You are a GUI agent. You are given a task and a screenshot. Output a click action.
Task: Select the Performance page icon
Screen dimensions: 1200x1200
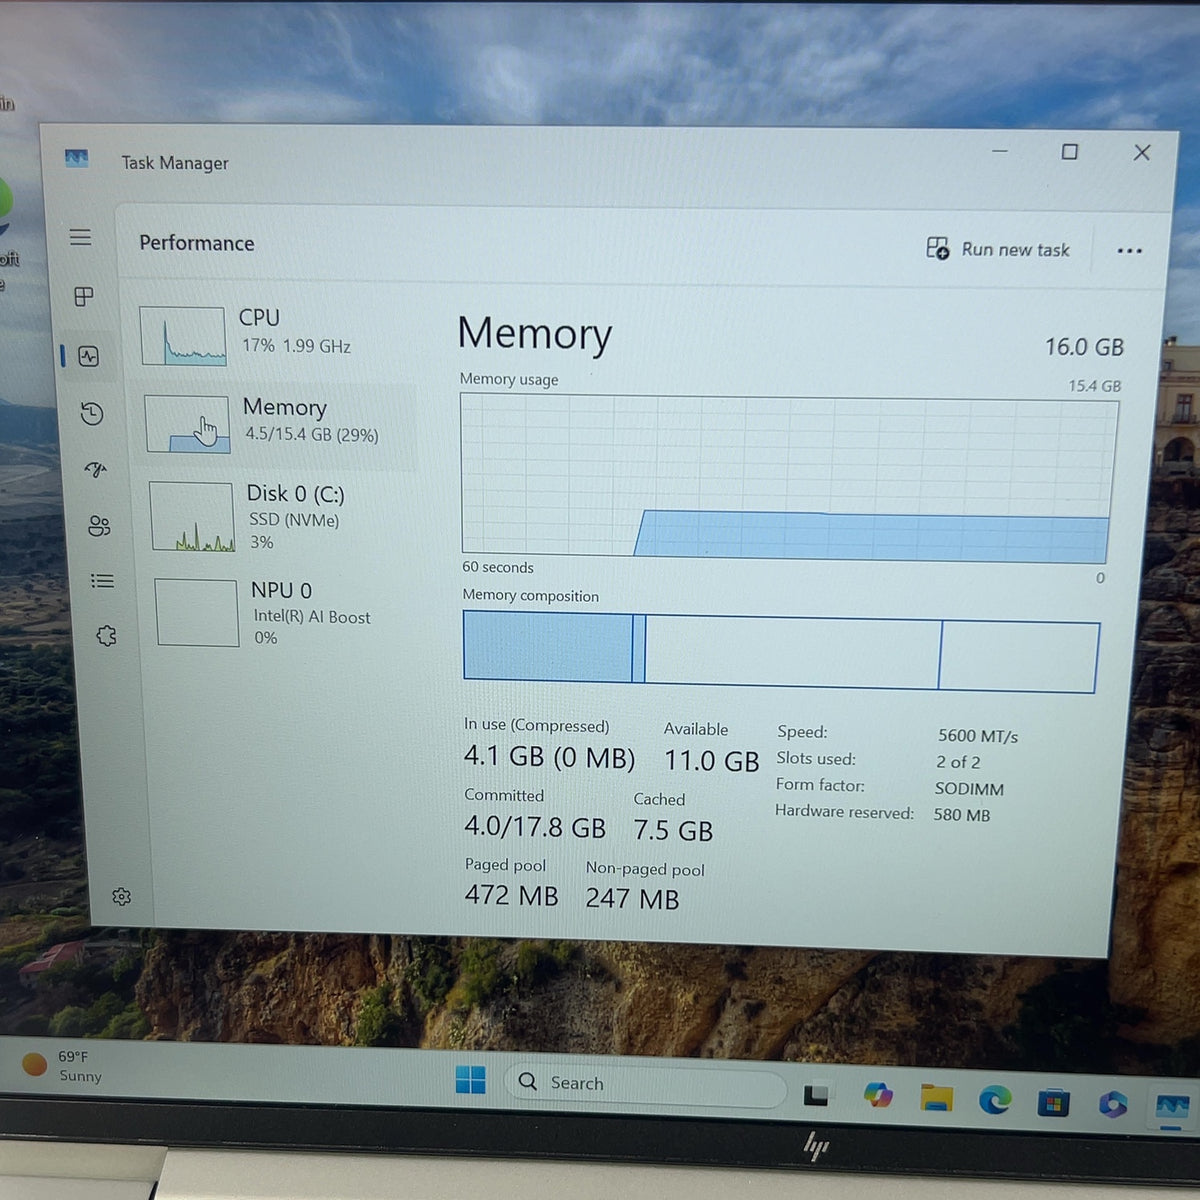[x=88, y=356]
